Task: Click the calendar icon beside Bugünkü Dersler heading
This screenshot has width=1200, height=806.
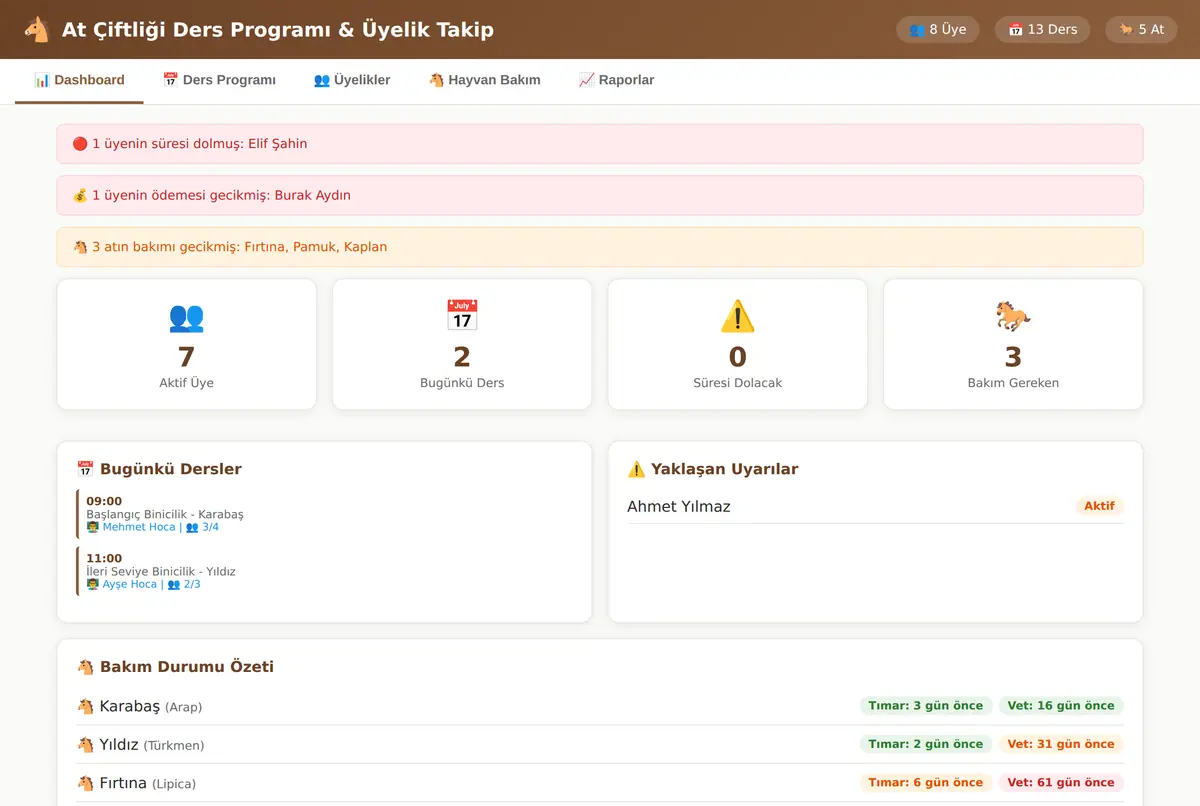Action: pyautogui.click(x=85, y=469)
